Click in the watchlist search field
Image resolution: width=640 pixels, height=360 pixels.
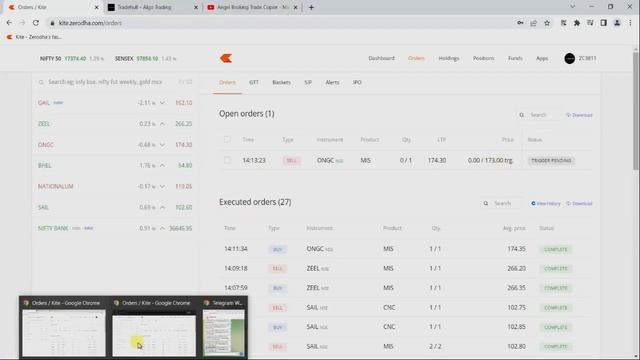click(106, 82)
